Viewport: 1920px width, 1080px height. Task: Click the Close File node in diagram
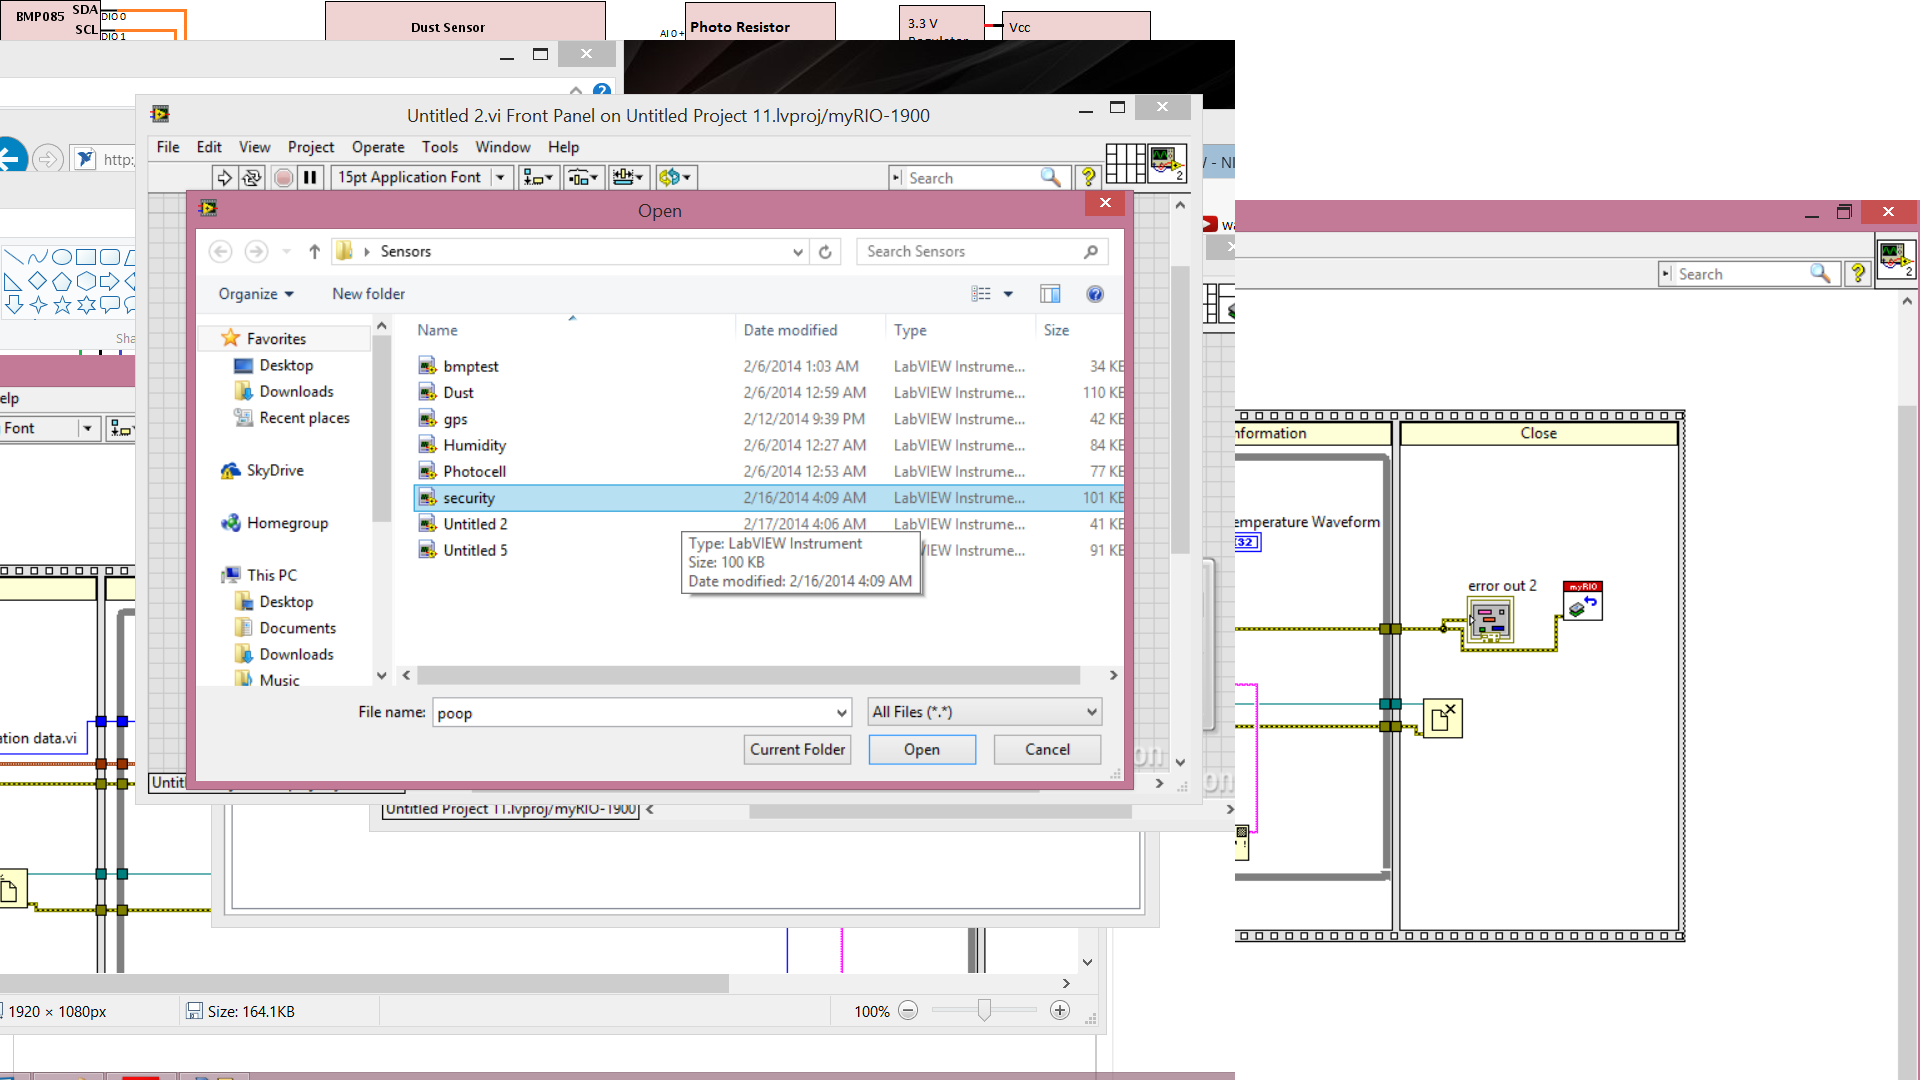(1442, 719)
